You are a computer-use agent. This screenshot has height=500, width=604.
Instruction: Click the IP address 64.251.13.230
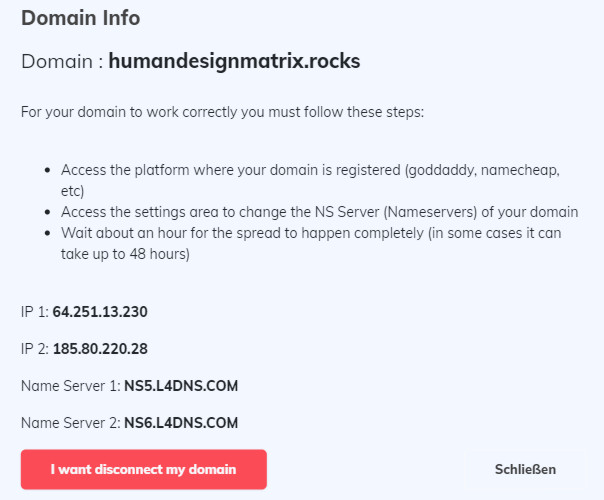pyautogui.click(x=100, y=312)
